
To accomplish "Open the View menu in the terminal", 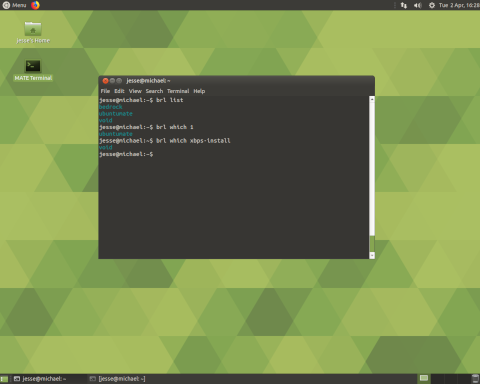I will pyautogui.click(x=135, y=91).
